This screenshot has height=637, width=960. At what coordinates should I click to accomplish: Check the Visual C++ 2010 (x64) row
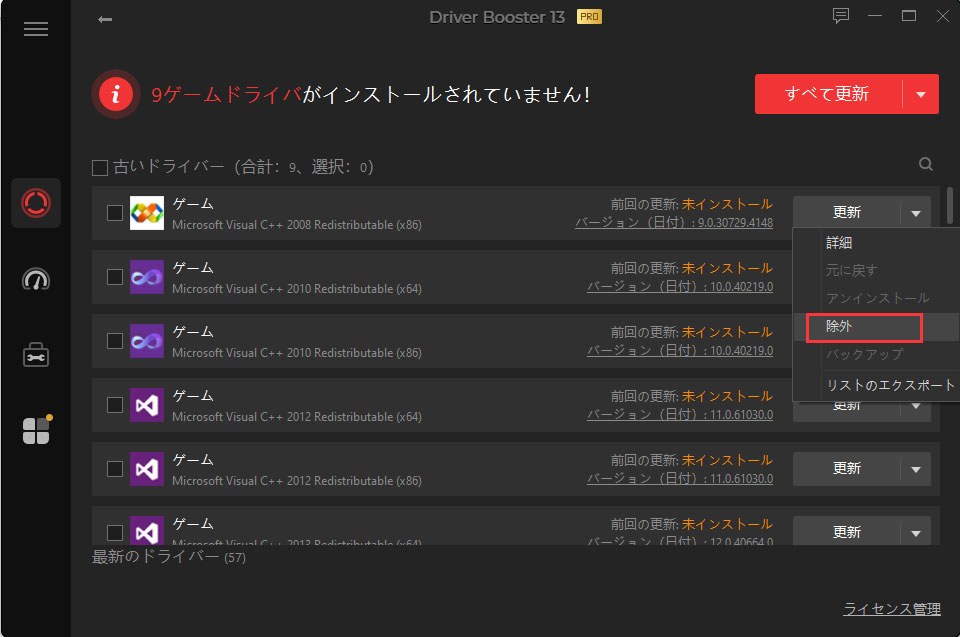tap(115, 277)
